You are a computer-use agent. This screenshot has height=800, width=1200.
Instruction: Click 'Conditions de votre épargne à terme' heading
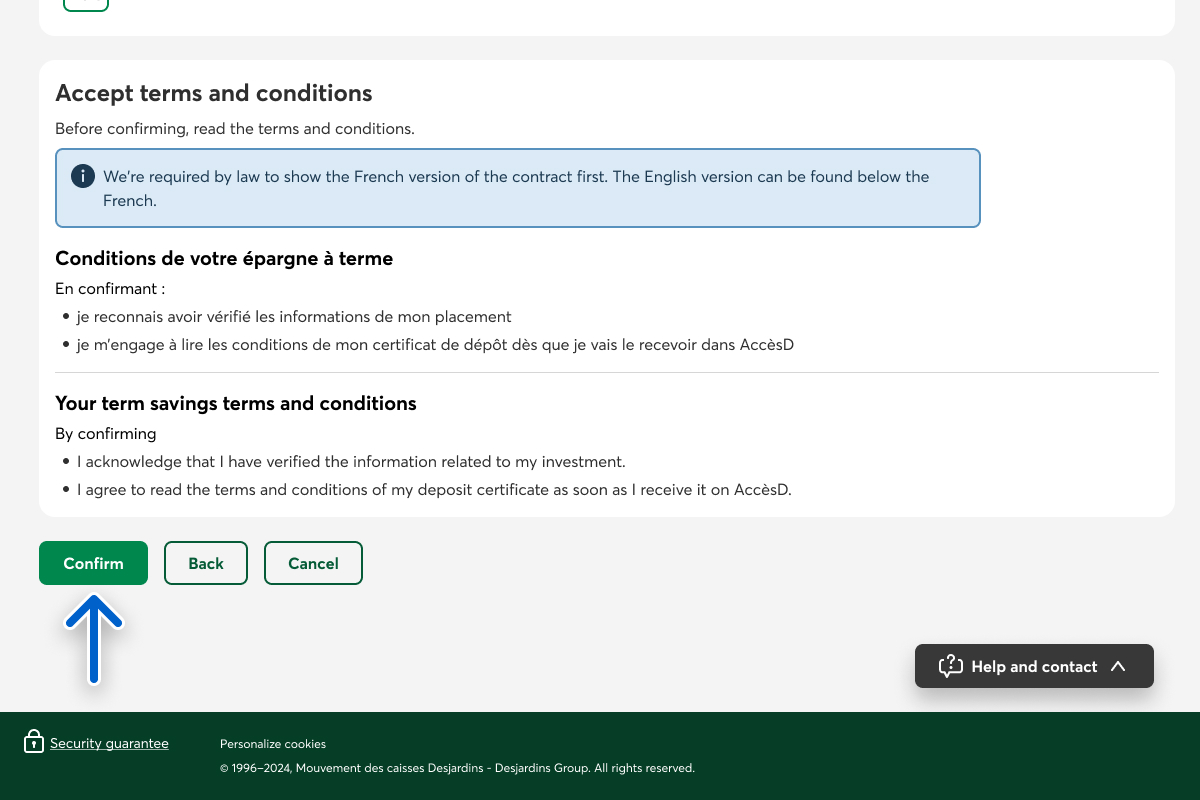(x=224, y=258)
